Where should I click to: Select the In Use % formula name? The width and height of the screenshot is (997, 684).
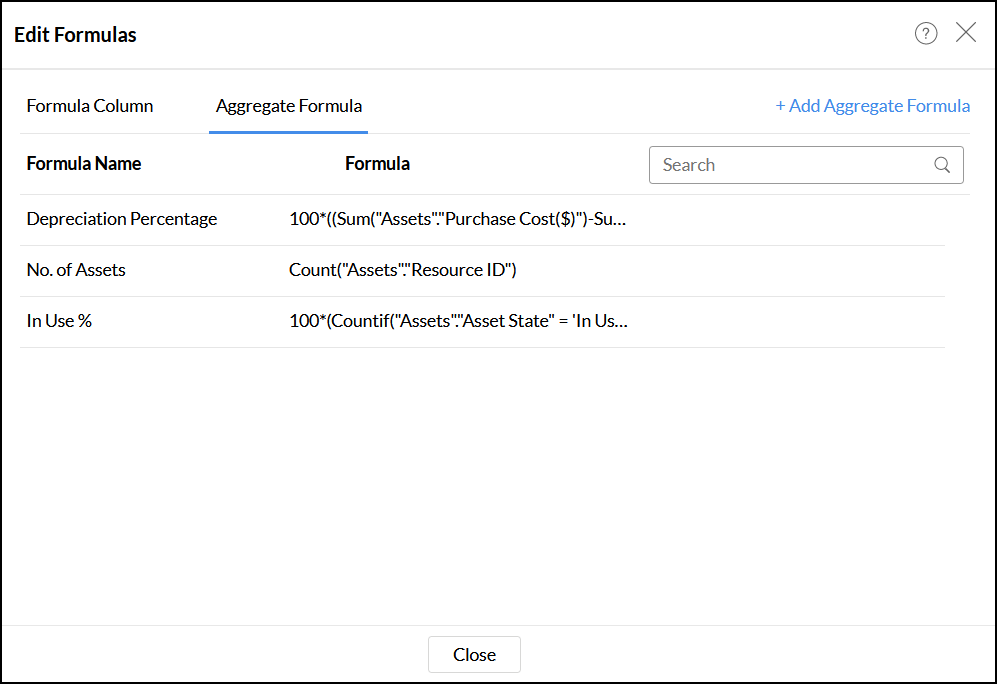pos(59,321)
